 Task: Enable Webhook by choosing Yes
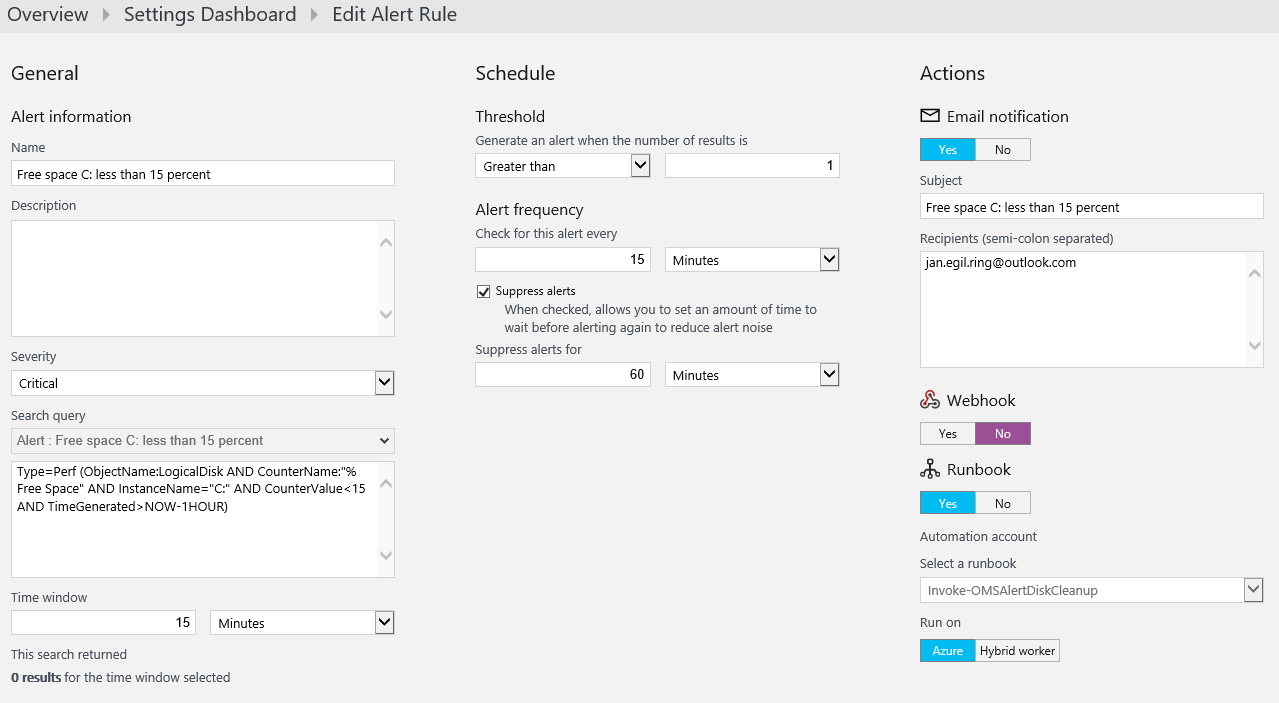947,434
